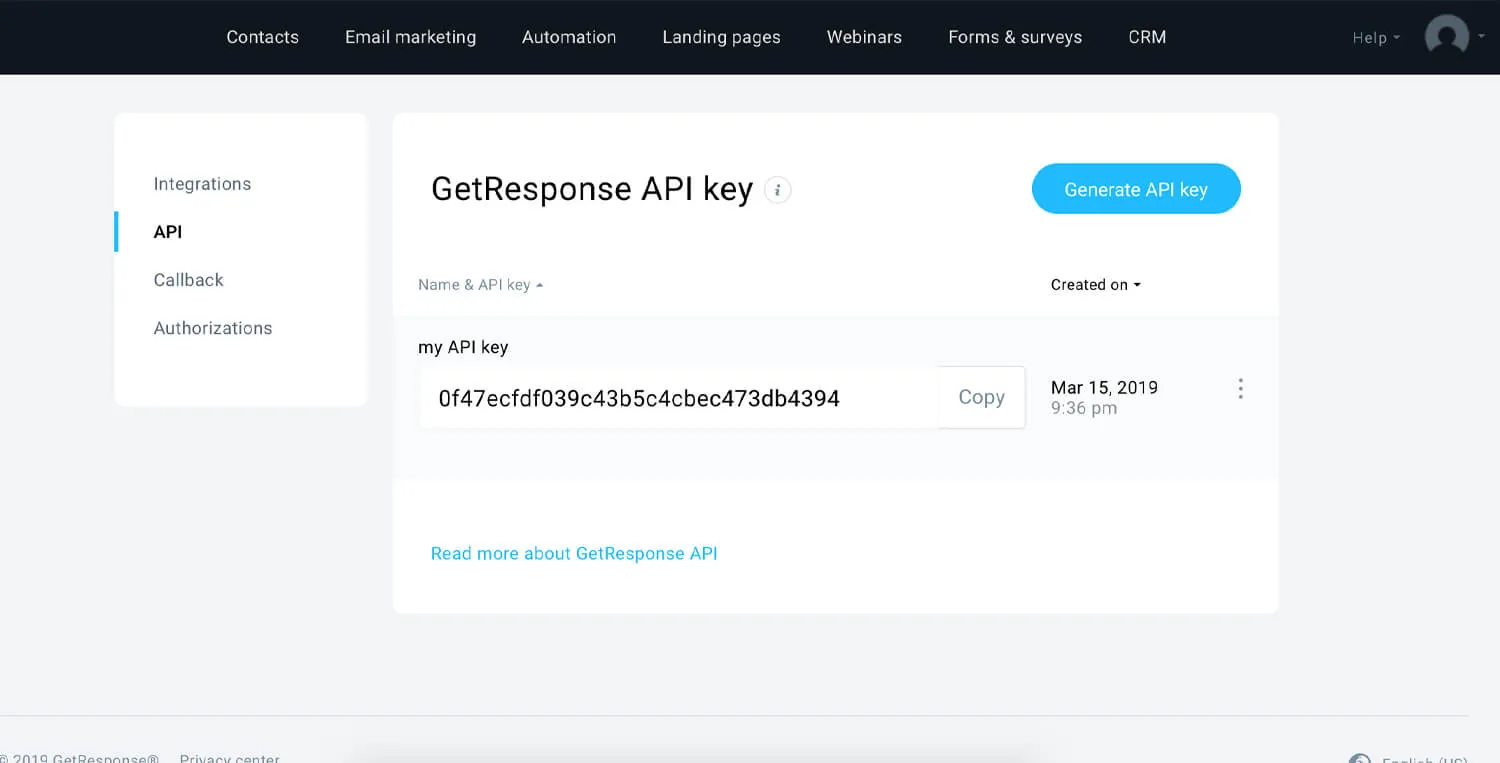Click the 'my API key' name label

pyautogui.click(x=463, y=347)
